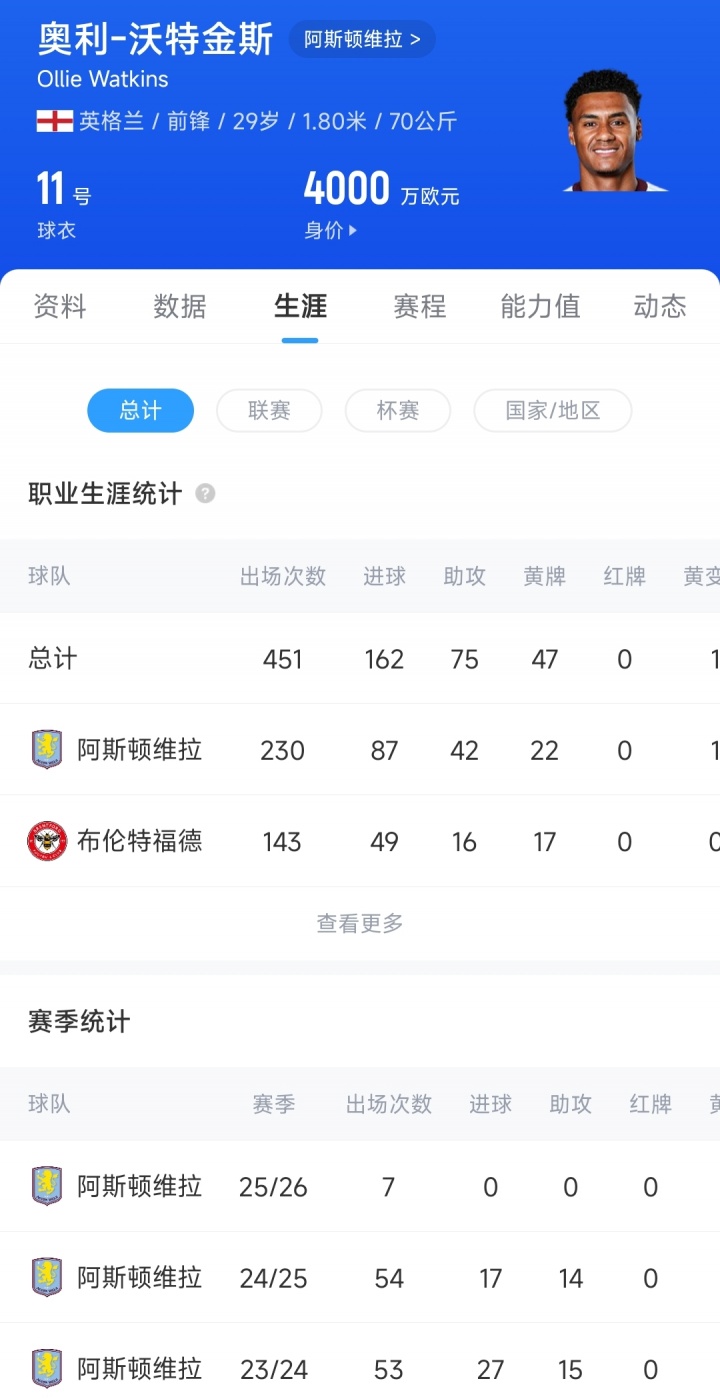Expand the 国家/地区 filter option
Viewport: 720px width, 1399px height.
click(x=553, y=410)
